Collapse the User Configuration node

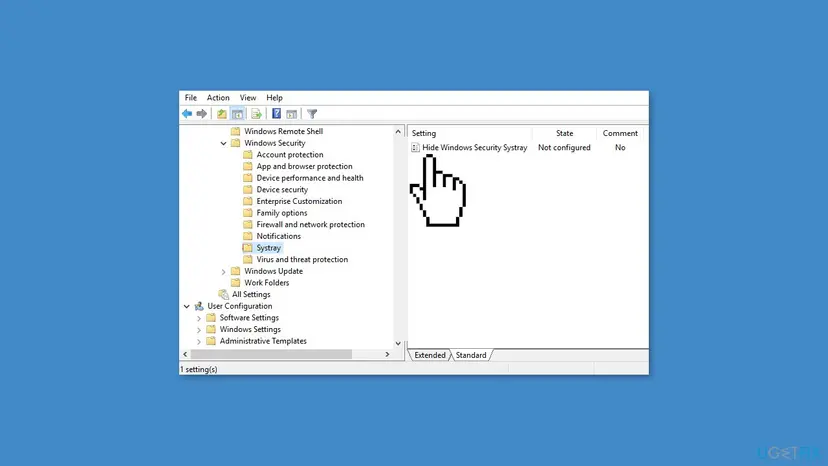[x=186, y=306]
